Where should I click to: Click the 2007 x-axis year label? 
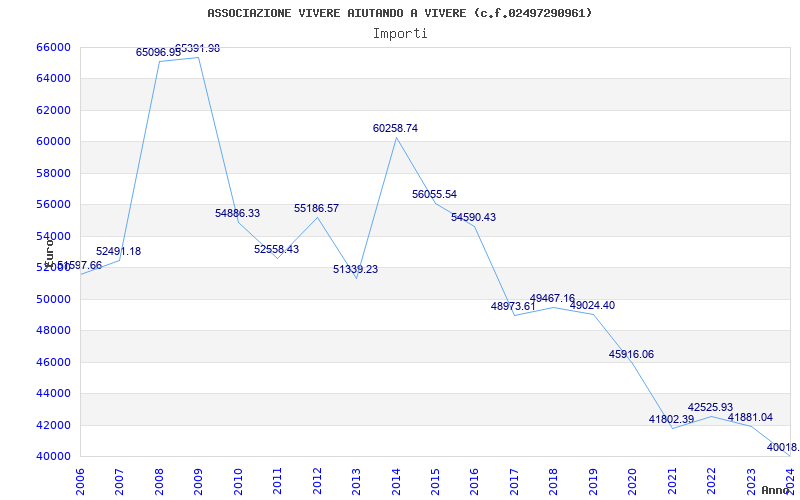[x=119, y=480]
